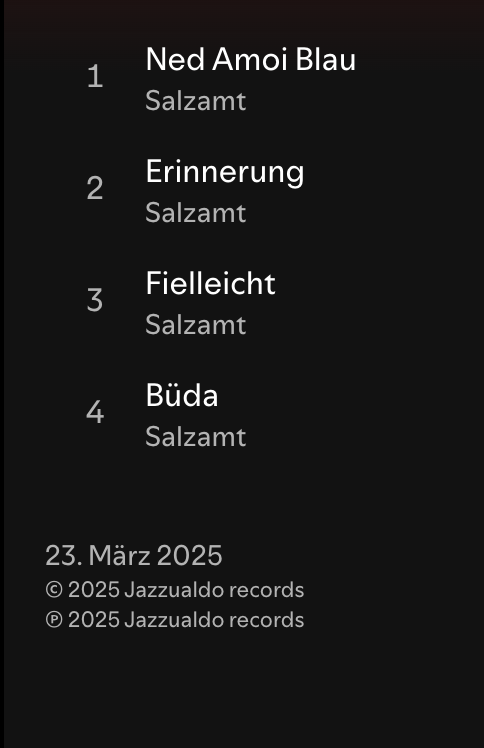Click the year 2025 after the © symbol
Viewport: 484px width, 748px height.
click(x=93, y=590)
